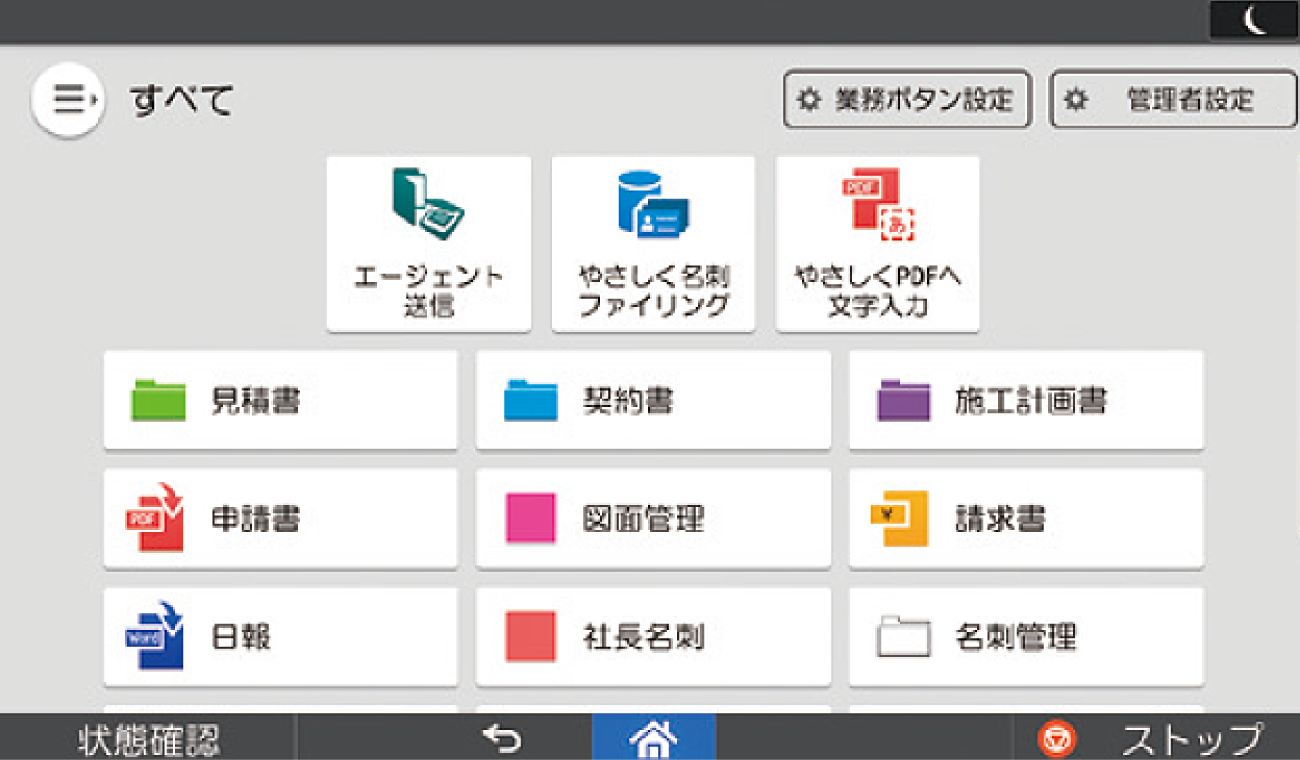Open the 施工計画書 construction plan folder
This screenshot has width=1300, height=760.
click(x=1026, y=399)
